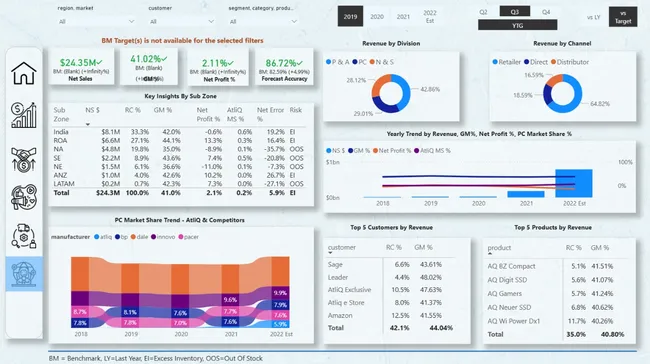
Task: Sort by NS $ column arrow
Action: pos(87,124)
